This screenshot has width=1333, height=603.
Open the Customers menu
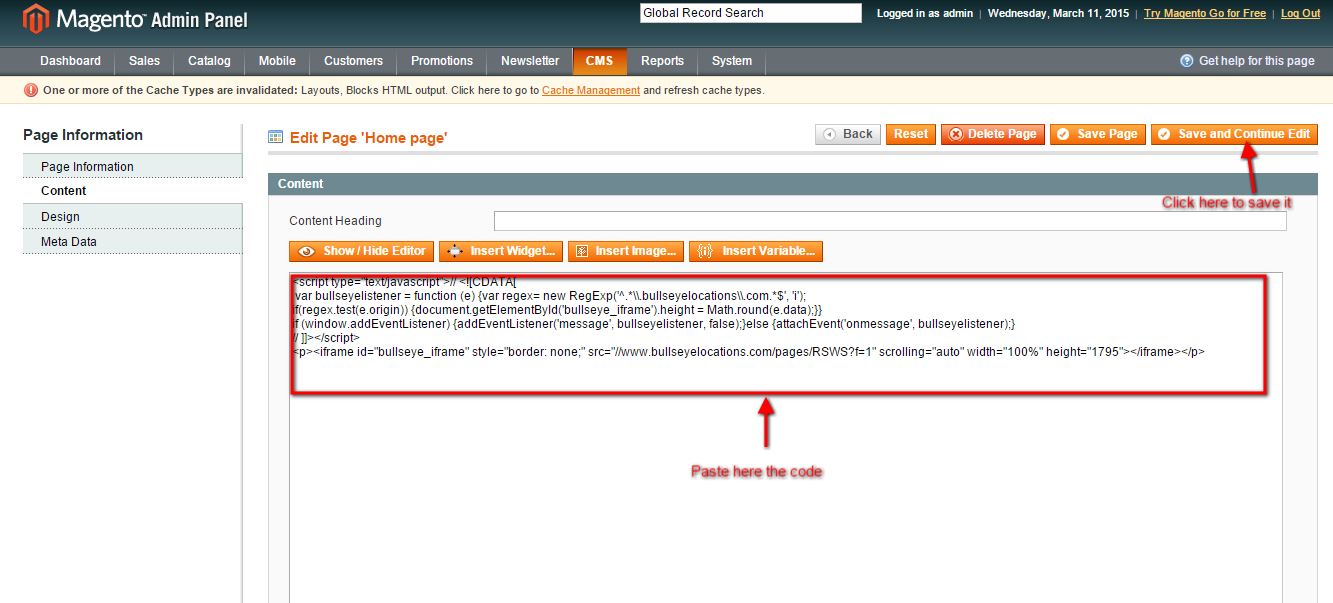tap(353, 61)
